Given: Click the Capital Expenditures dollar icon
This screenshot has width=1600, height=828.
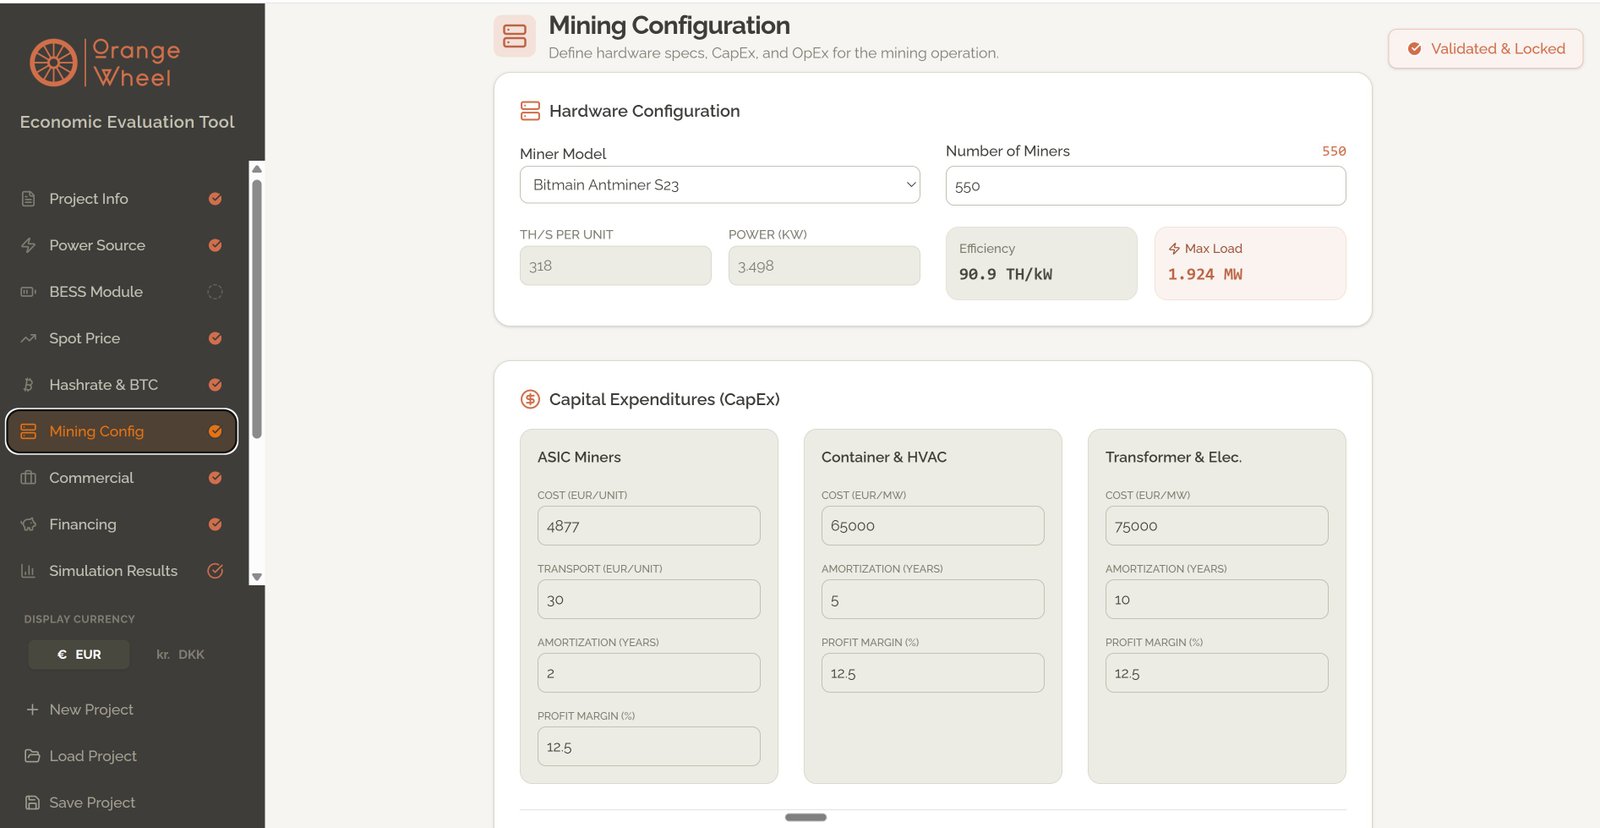Looking at the screenshot, I should 530,399.
